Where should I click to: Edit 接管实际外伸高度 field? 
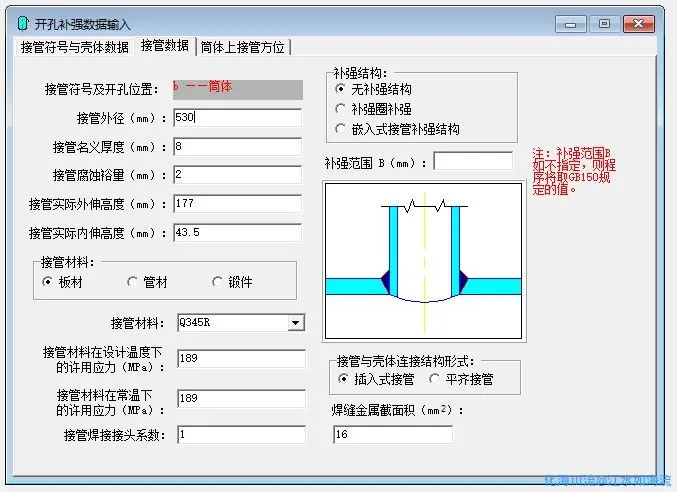[x=237, y=204]
